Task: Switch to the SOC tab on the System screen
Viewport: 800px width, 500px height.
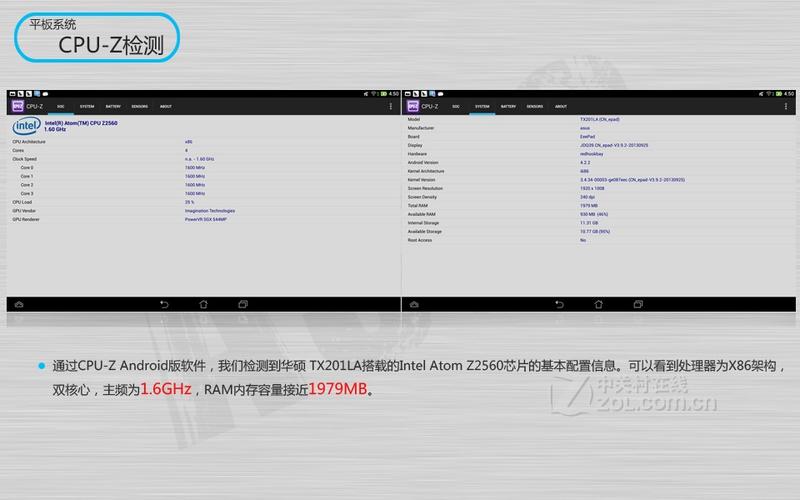Action: tap(456, 107)
